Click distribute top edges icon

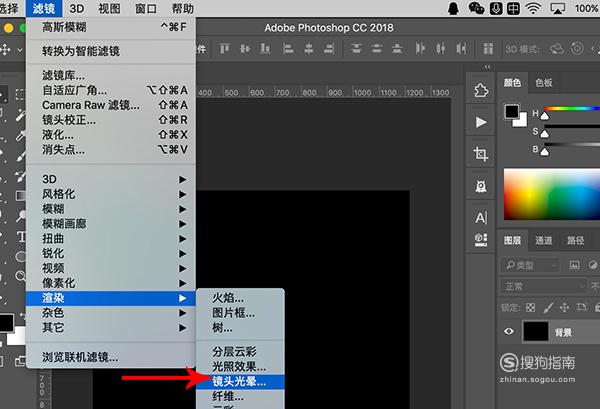coord(356,49)
